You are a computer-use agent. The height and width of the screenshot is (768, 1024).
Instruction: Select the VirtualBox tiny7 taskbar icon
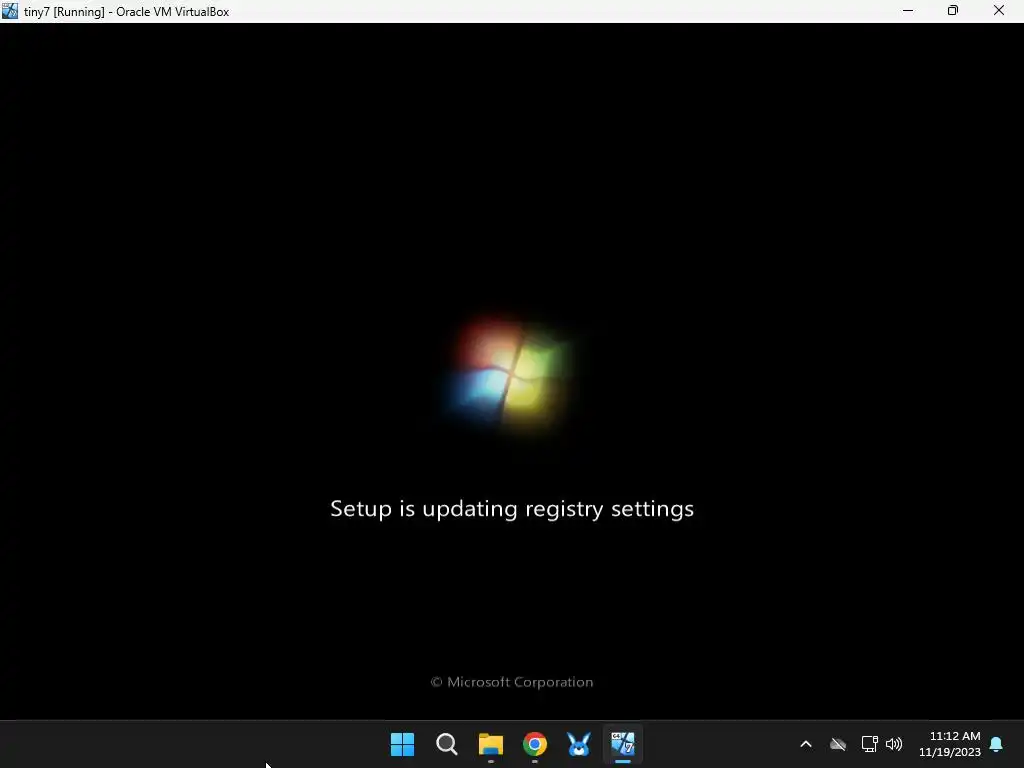623,744
